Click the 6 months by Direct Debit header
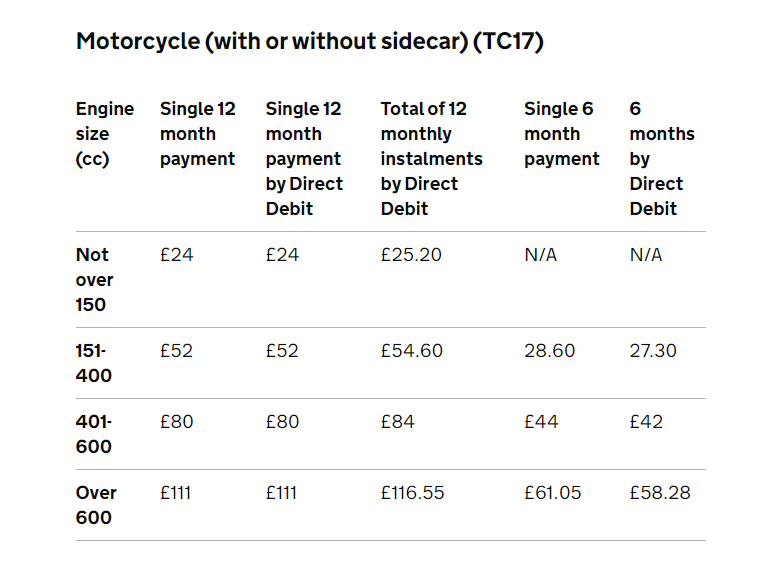 pyautogui.click(x=662, y=159)
